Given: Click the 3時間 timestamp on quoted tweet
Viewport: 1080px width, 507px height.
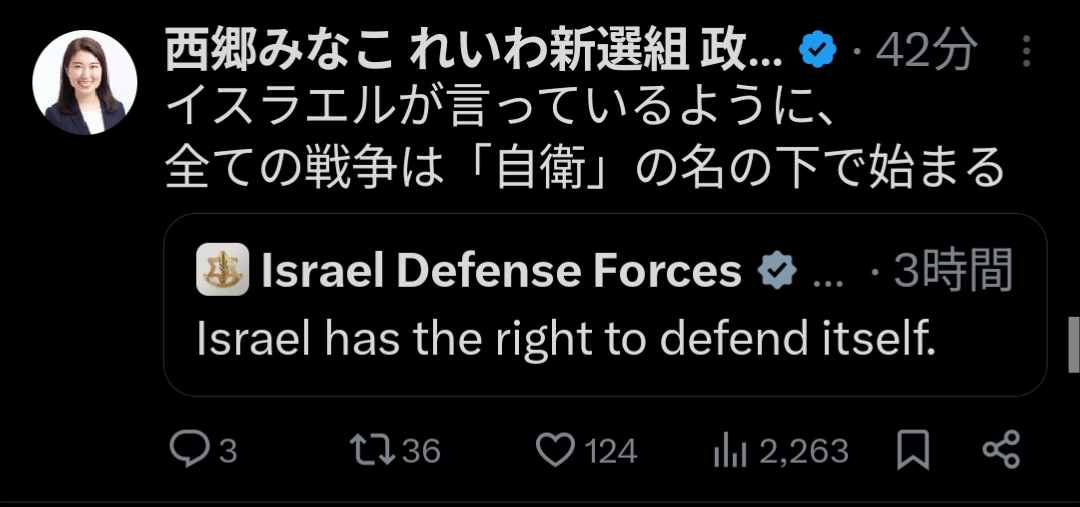Looking at the screenshot, I should 953,271.
